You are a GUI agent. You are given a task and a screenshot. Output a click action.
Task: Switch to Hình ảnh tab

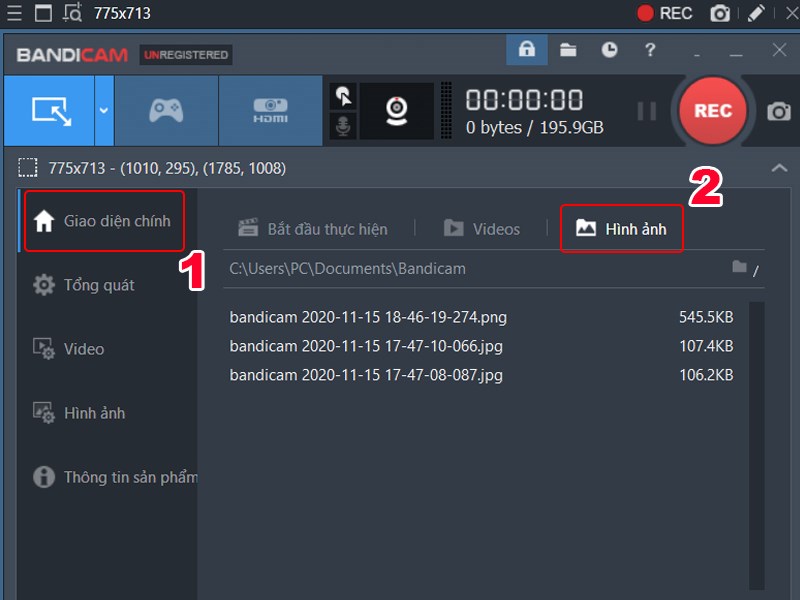(621, 229)
